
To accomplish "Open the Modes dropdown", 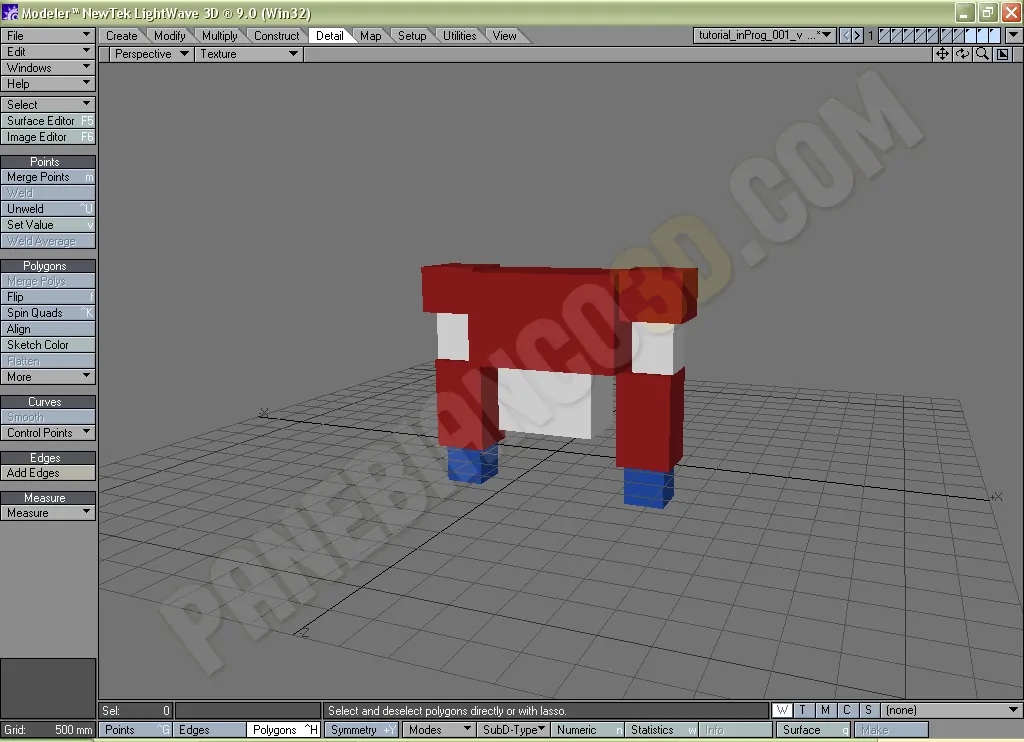I will pos(438,730).
